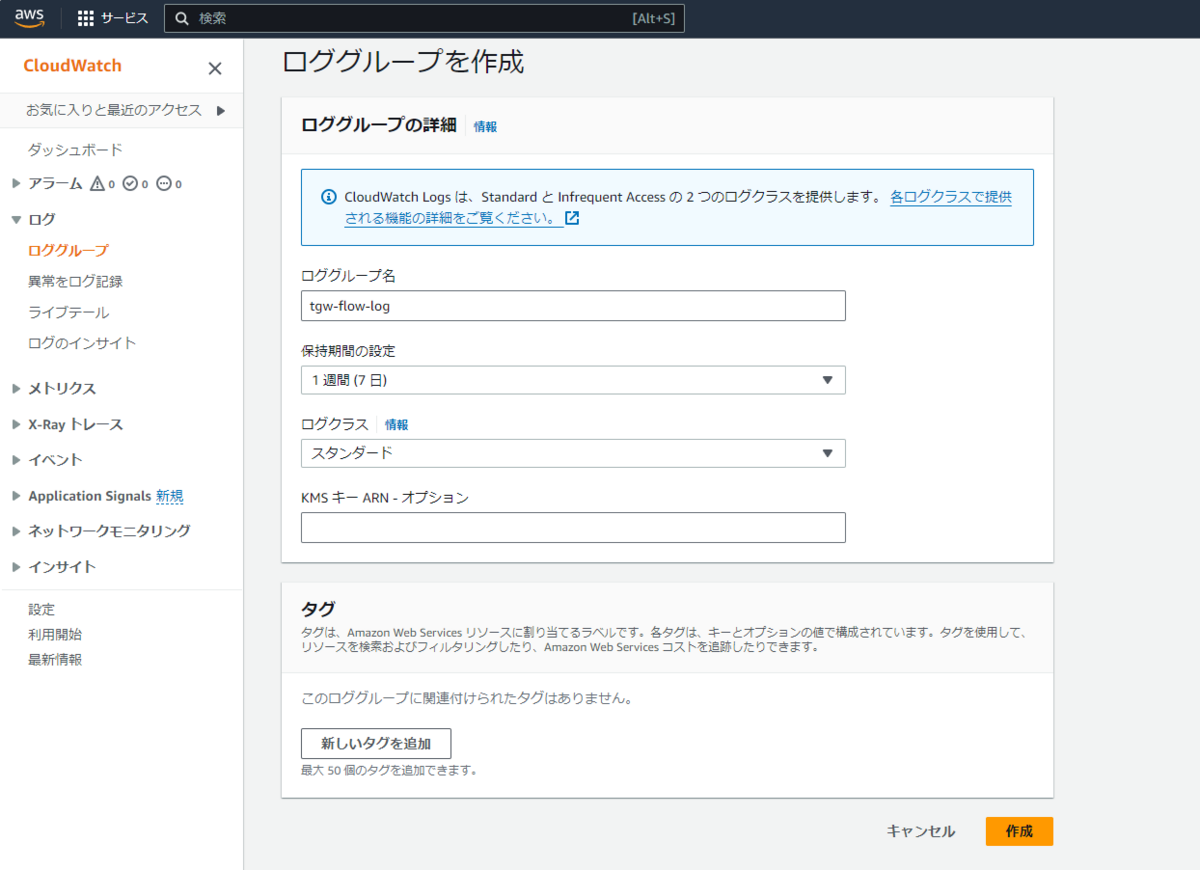Open log class feature details link
The width and height of the screenshot is (1200, 870).
tap(678, 208)
